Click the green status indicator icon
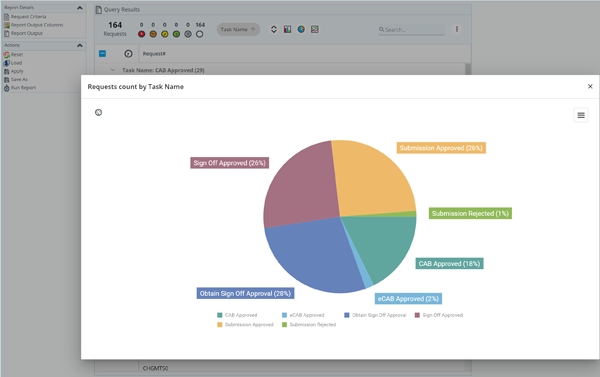The height and width of the screenshot is (377, 600). click(176, 34)
